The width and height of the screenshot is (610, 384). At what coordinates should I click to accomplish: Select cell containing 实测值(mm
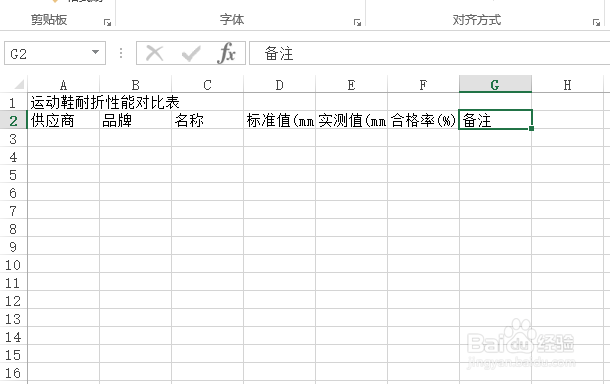[x=351, y=121]
